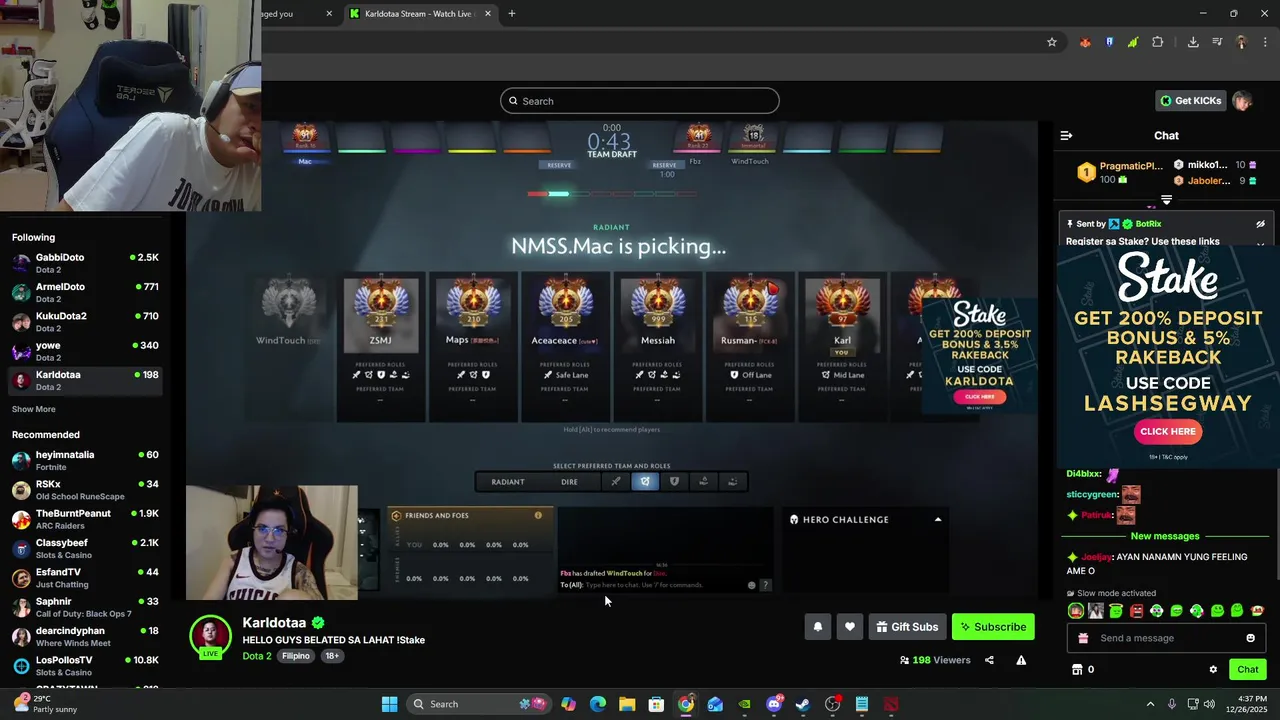This screenshot has width=1280, height=720.
Task: Click the Get KICKs button
Action: click(1190, 101)
